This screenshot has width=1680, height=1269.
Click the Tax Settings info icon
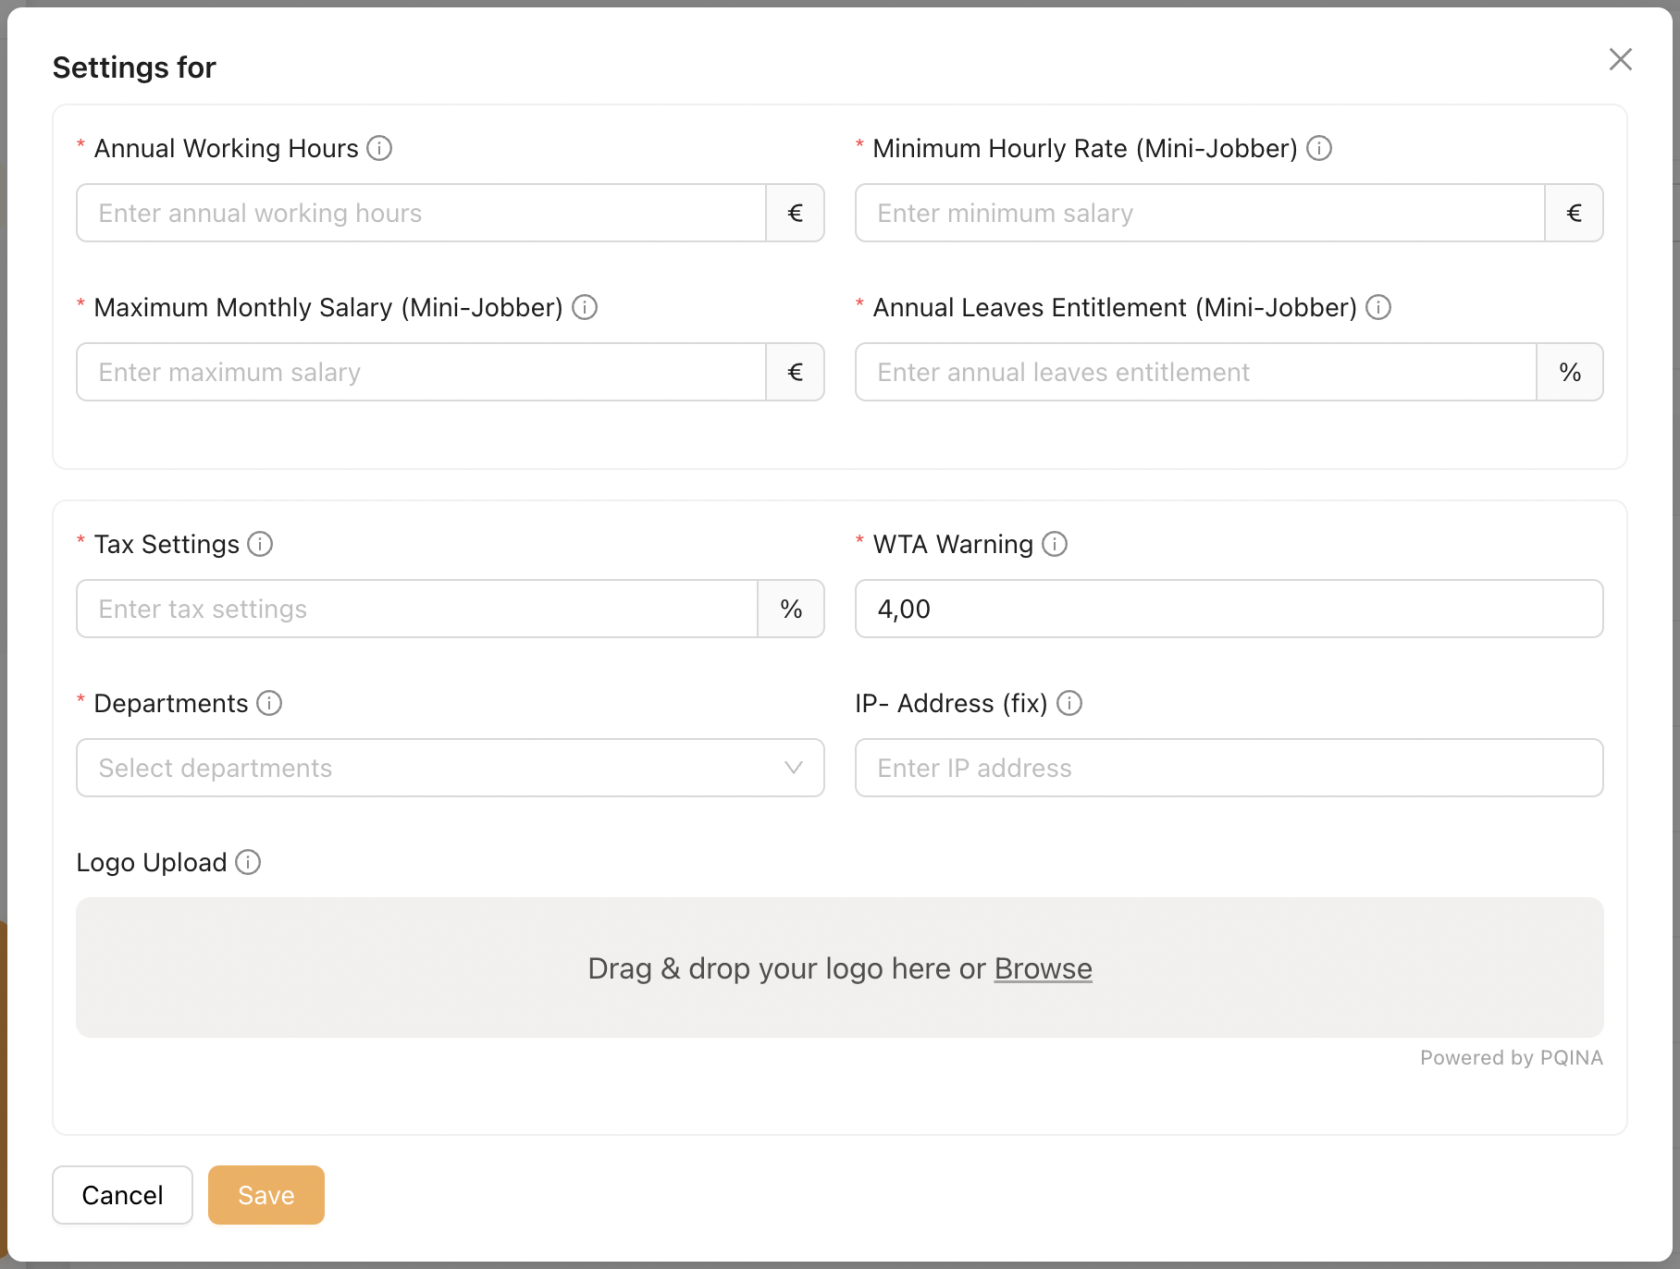[x=260, y=544]
